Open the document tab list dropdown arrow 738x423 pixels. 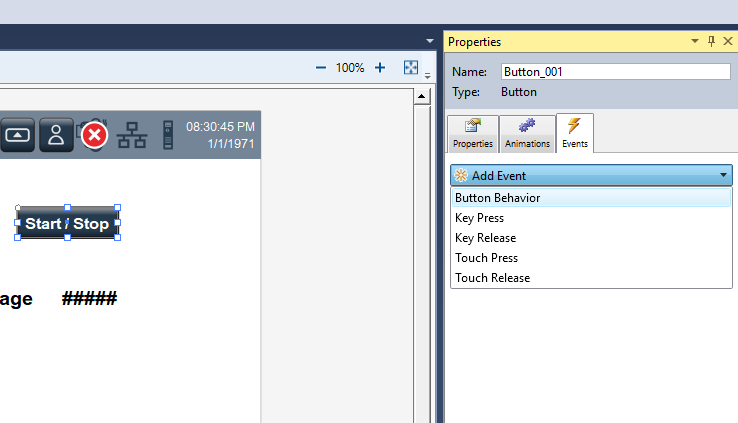click(429, 41)
